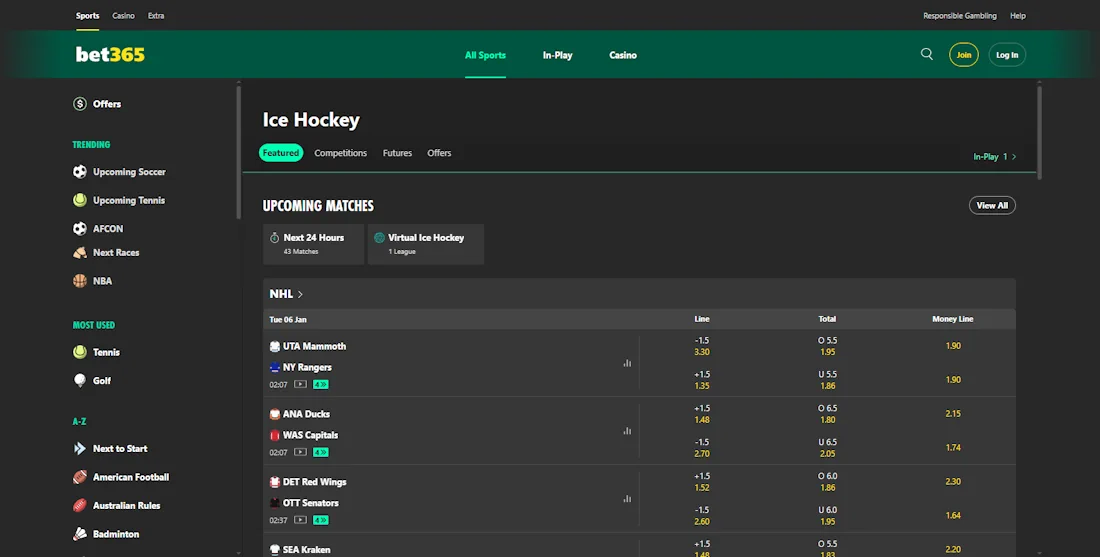
Task: Open the search magnifier icon
Action: (927, 54)
